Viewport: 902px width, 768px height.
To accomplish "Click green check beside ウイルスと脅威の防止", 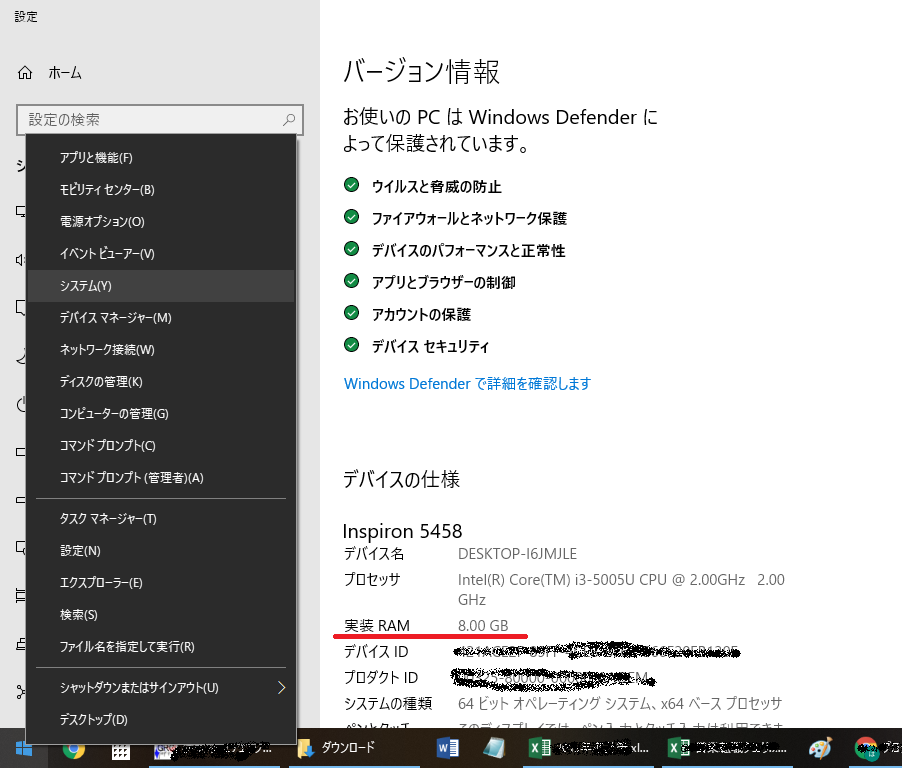I will (351, 185).
